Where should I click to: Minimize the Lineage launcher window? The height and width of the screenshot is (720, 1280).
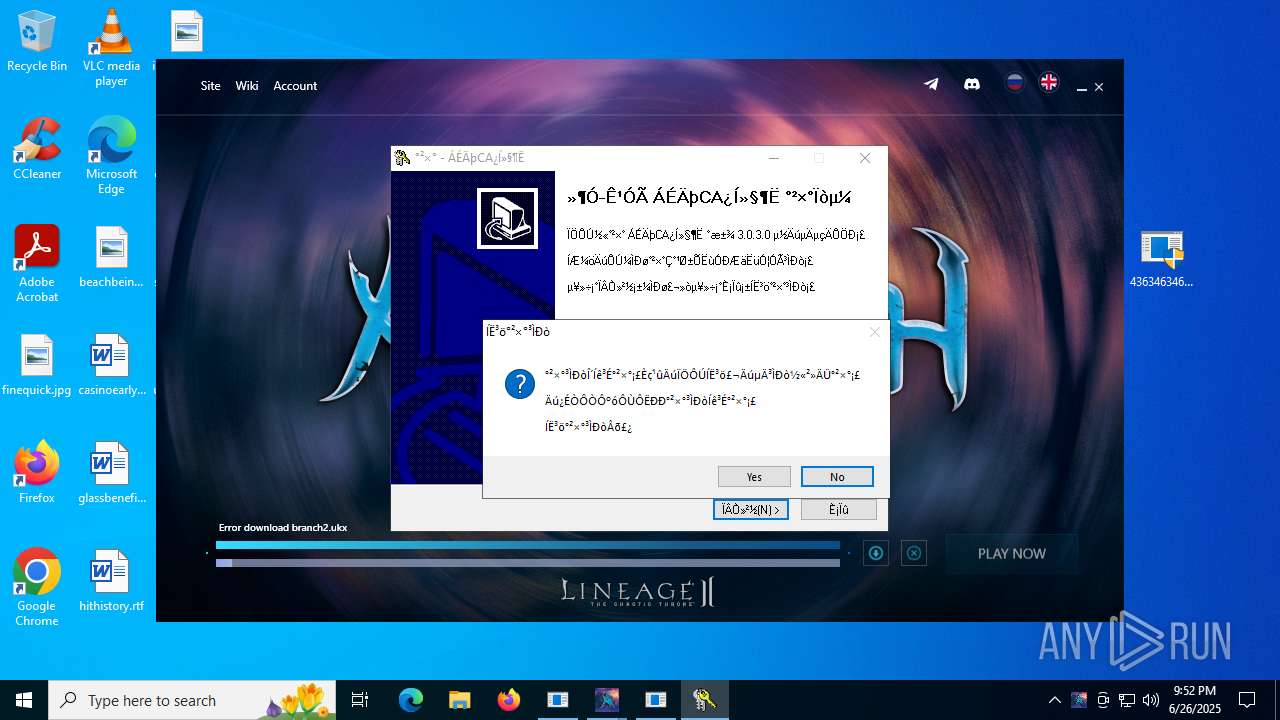click(x=1081, y=88)
